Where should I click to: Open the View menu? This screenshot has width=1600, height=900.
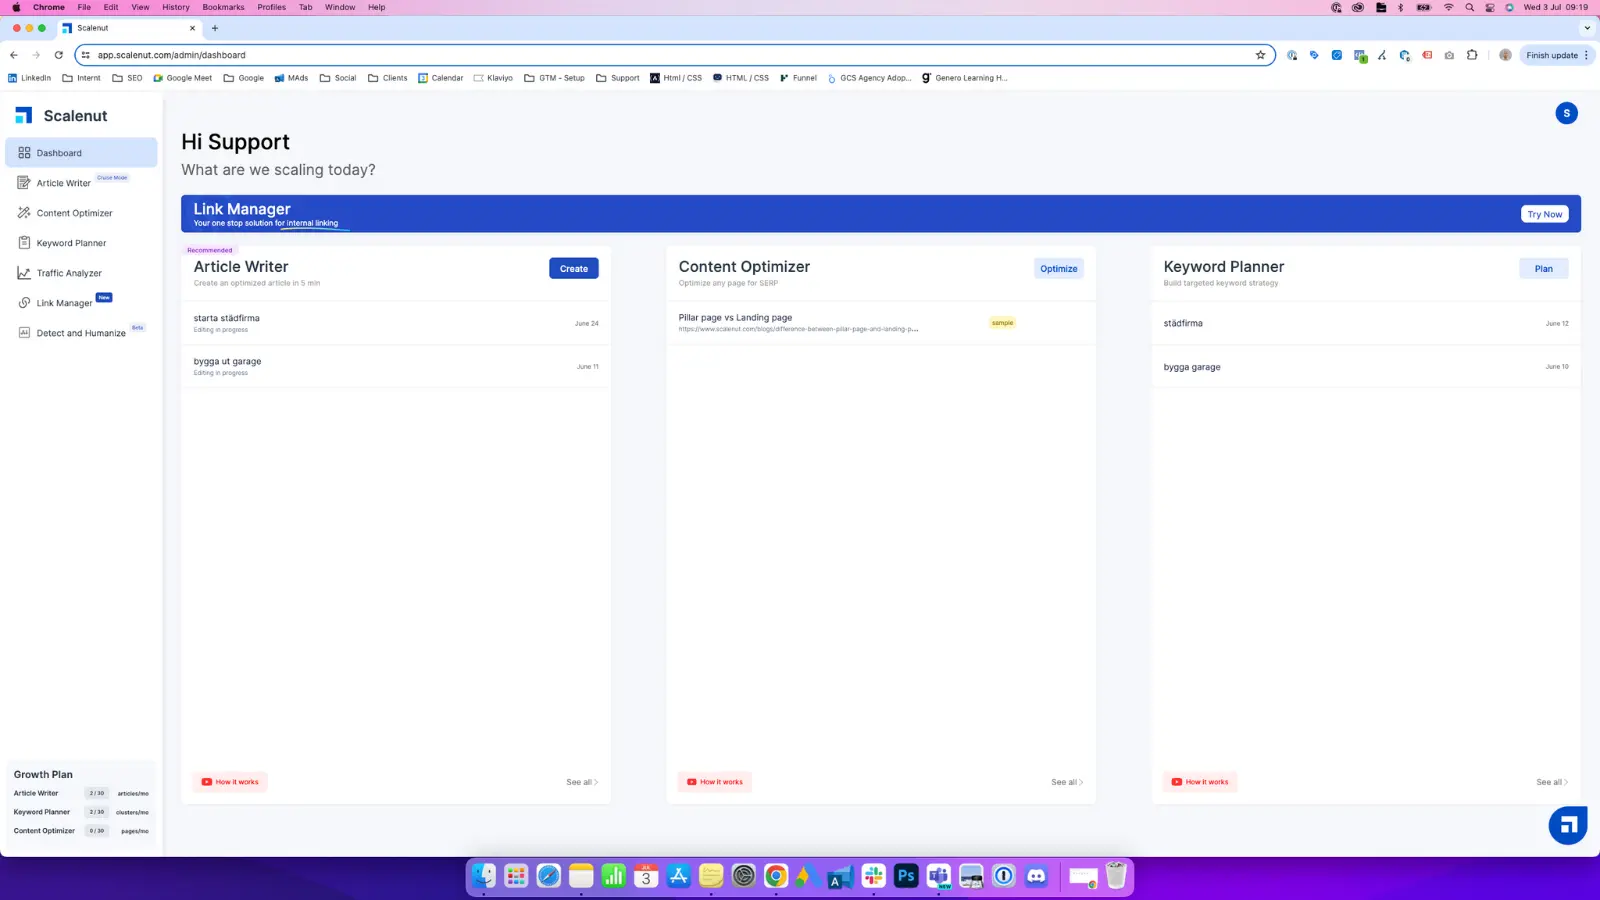[x=140, y=7]
